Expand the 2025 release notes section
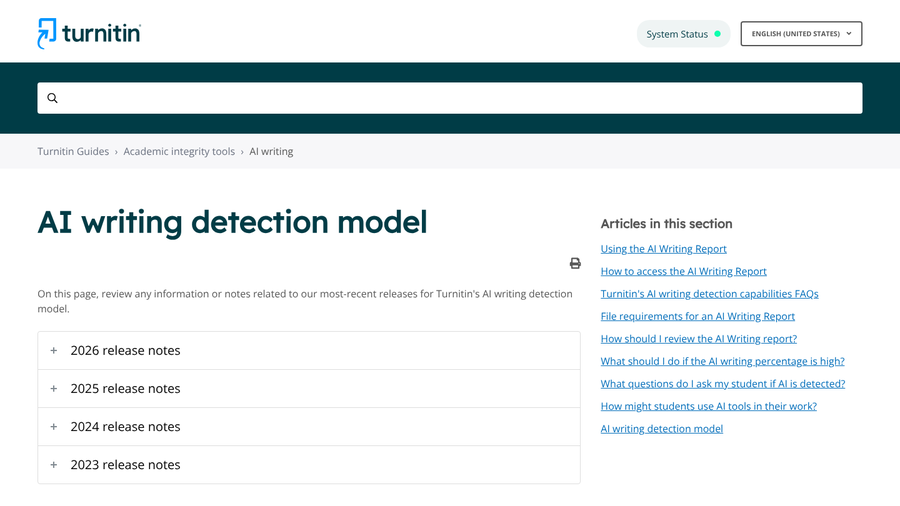Viewport: 900px width, 506px height. [309, 388]
